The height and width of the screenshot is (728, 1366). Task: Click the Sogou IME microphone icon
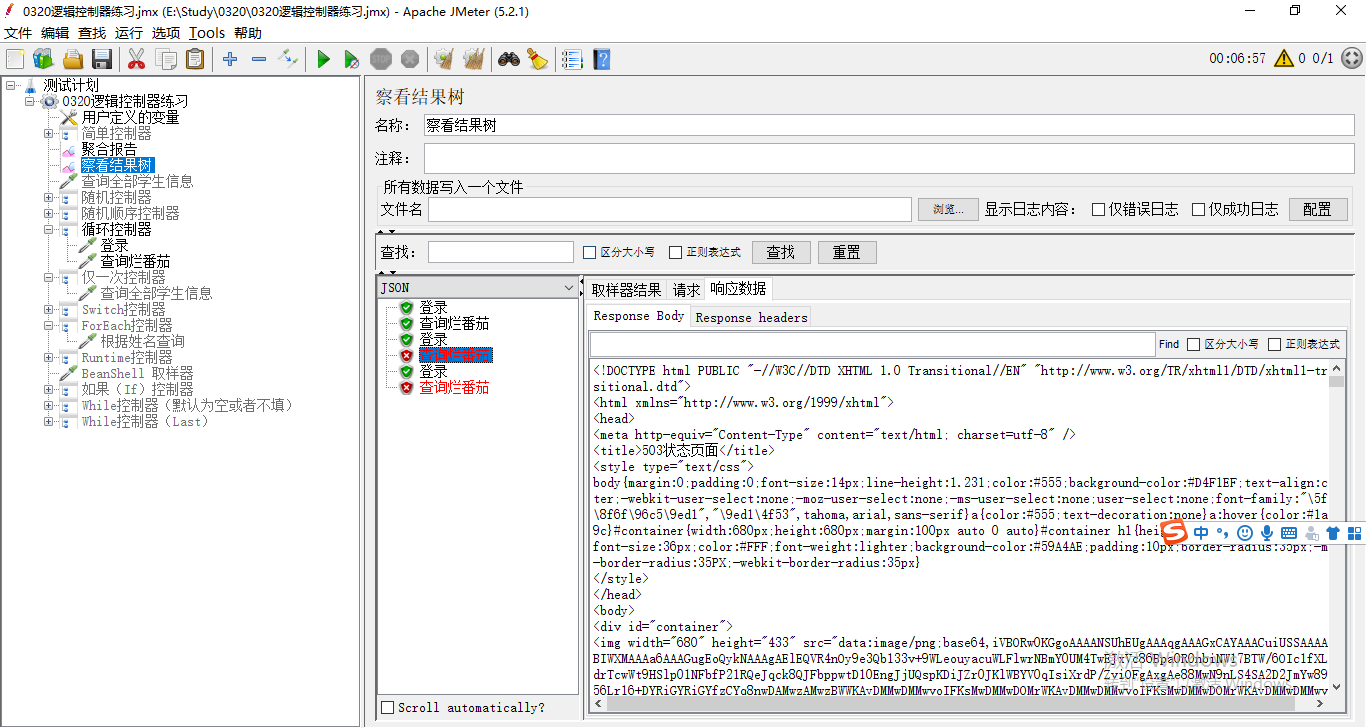coord(1266,534)
